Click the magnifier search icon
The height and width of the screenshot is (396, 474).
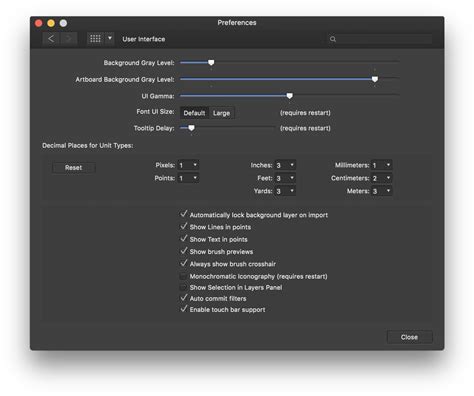click(333, 39)
